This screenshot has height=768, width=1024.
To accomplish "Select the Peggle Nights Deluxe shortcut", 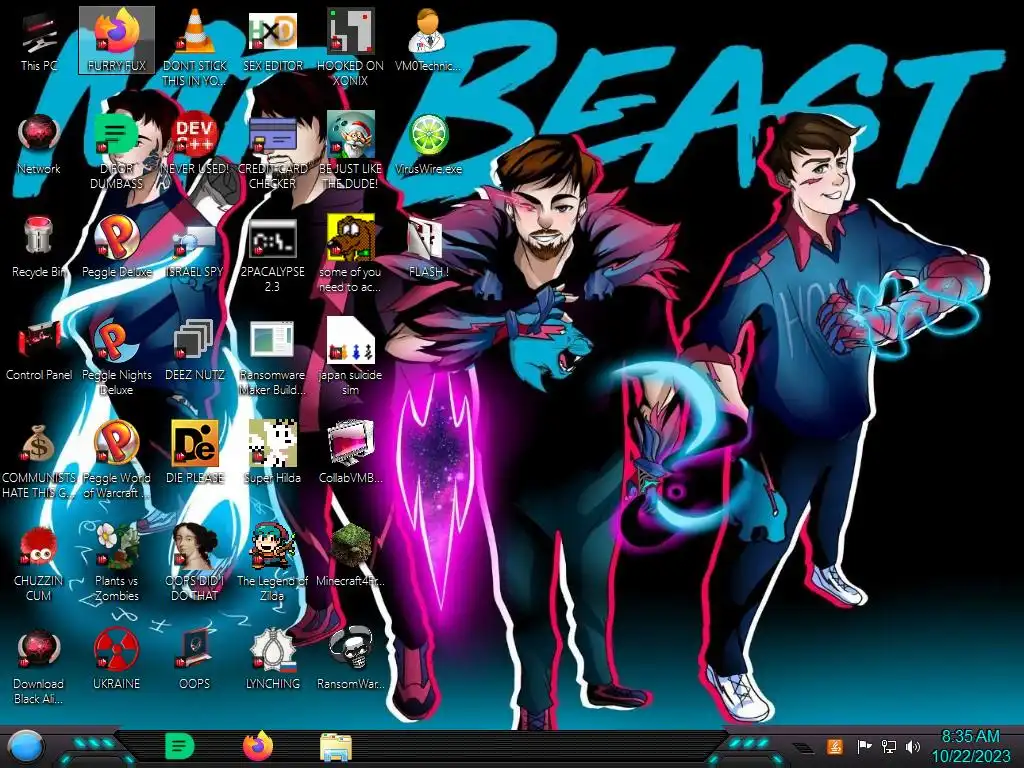I will coord(117,358).
